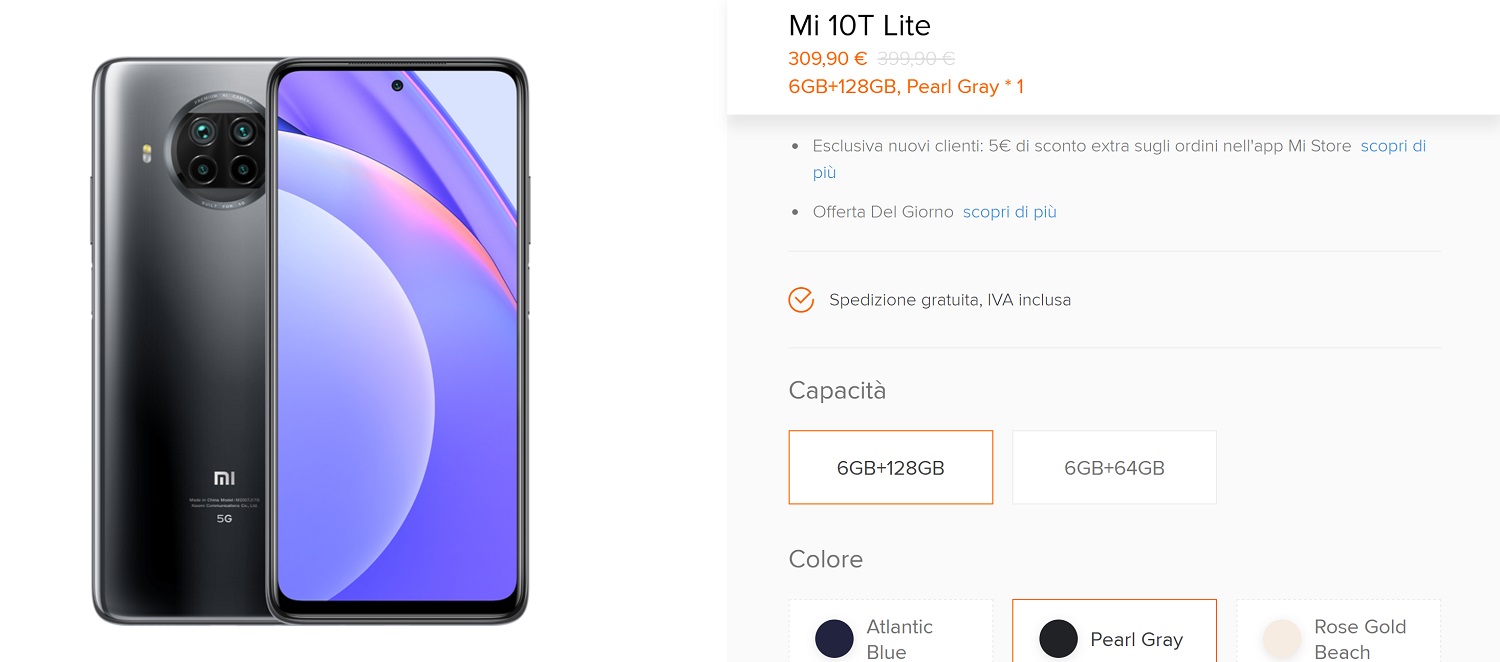Click the crossed-out 399,90 € original price

916,59
